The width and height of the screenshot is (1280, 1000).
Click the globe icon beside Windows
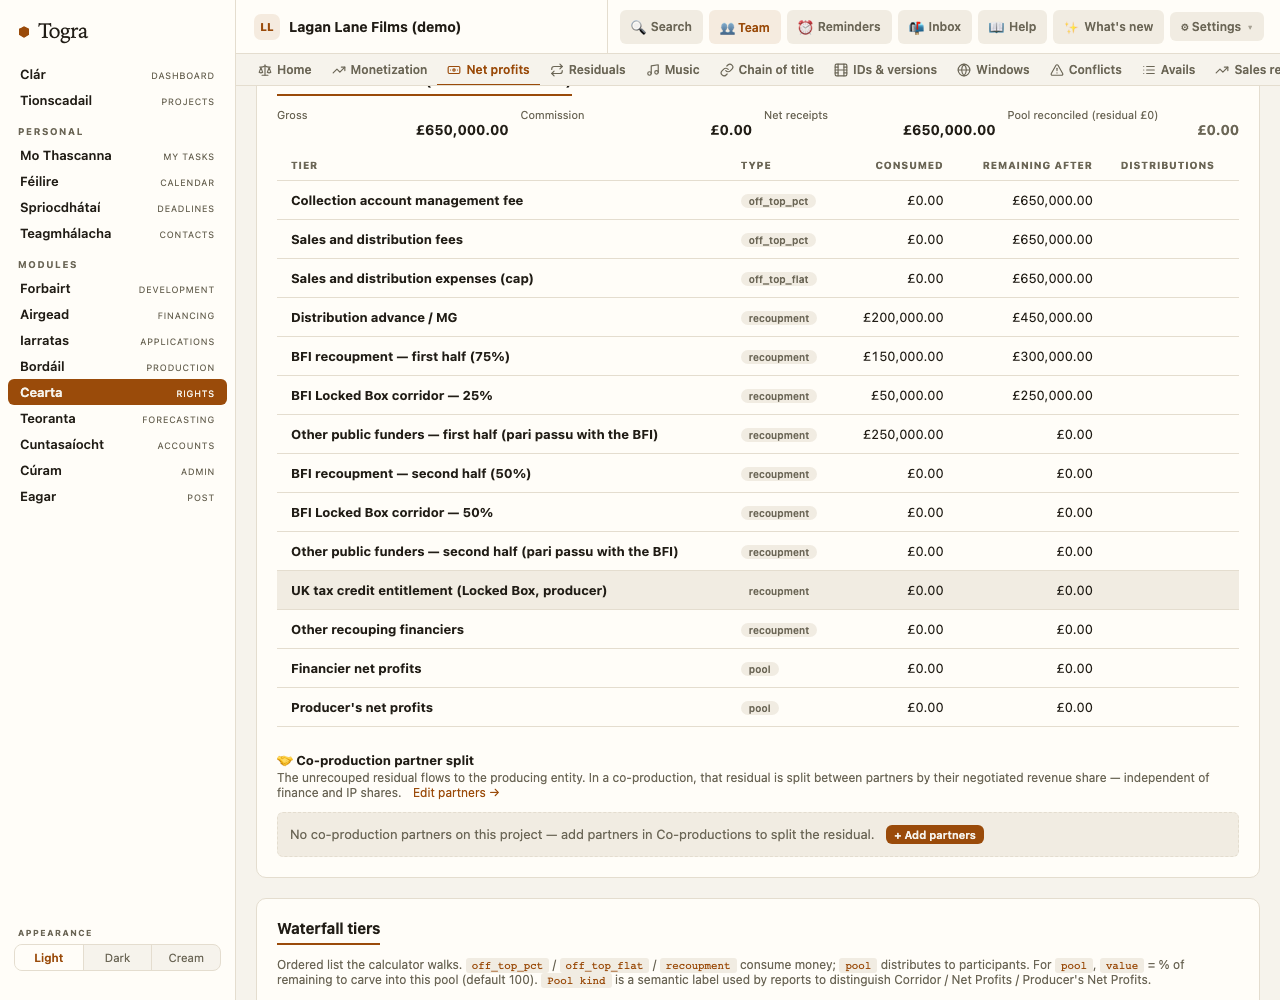(x=964, y=70)
